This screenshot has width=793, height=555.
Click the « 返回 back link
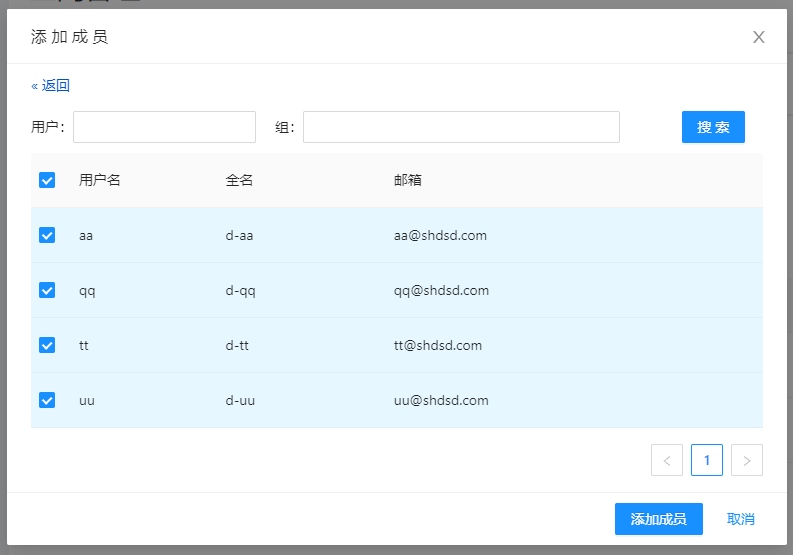point(50,86)
